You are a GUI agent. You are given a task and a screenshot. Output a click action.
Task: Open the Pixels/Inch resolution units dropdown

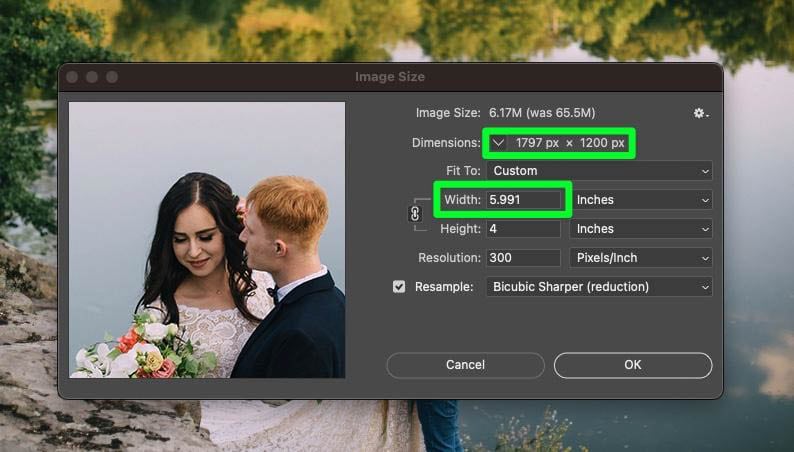pos(641,258)
